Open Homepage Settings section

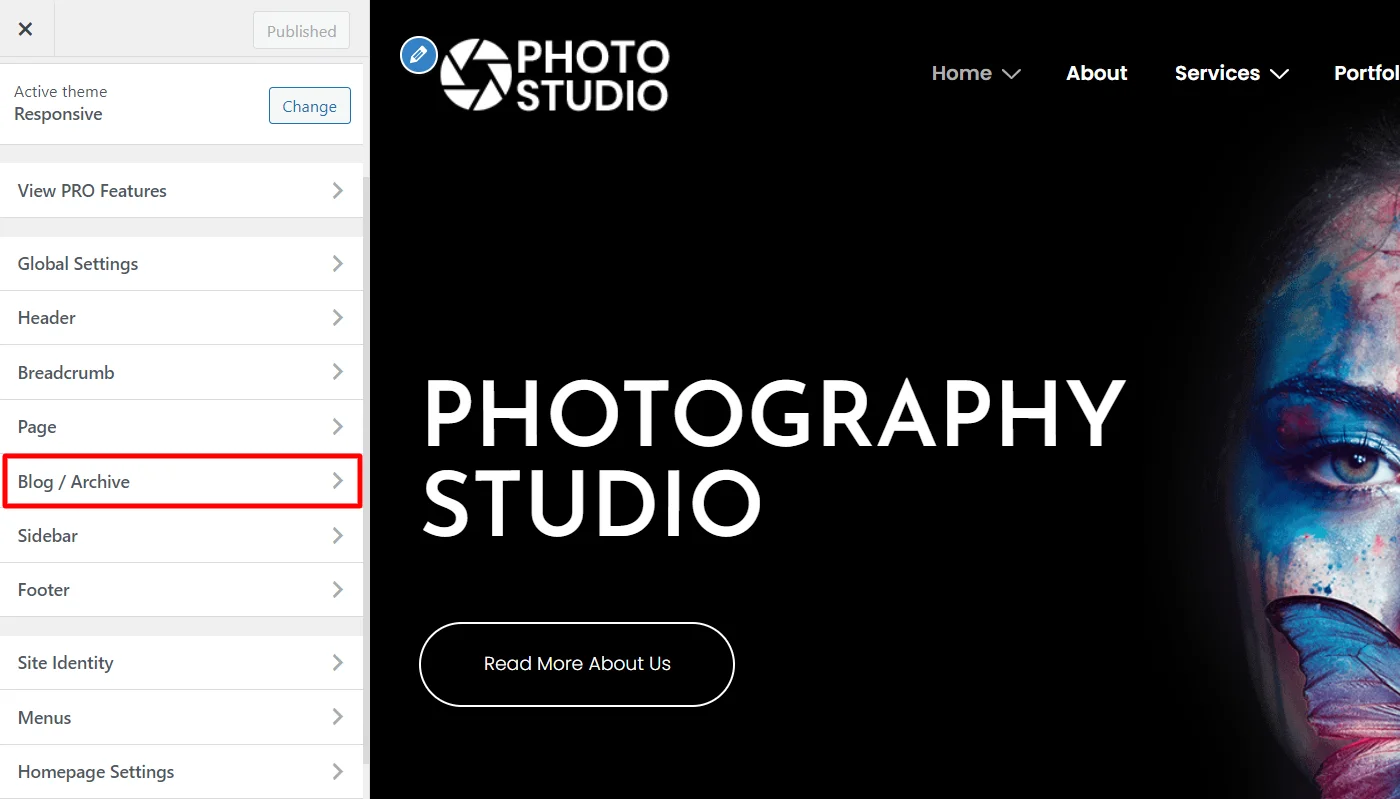181,772
